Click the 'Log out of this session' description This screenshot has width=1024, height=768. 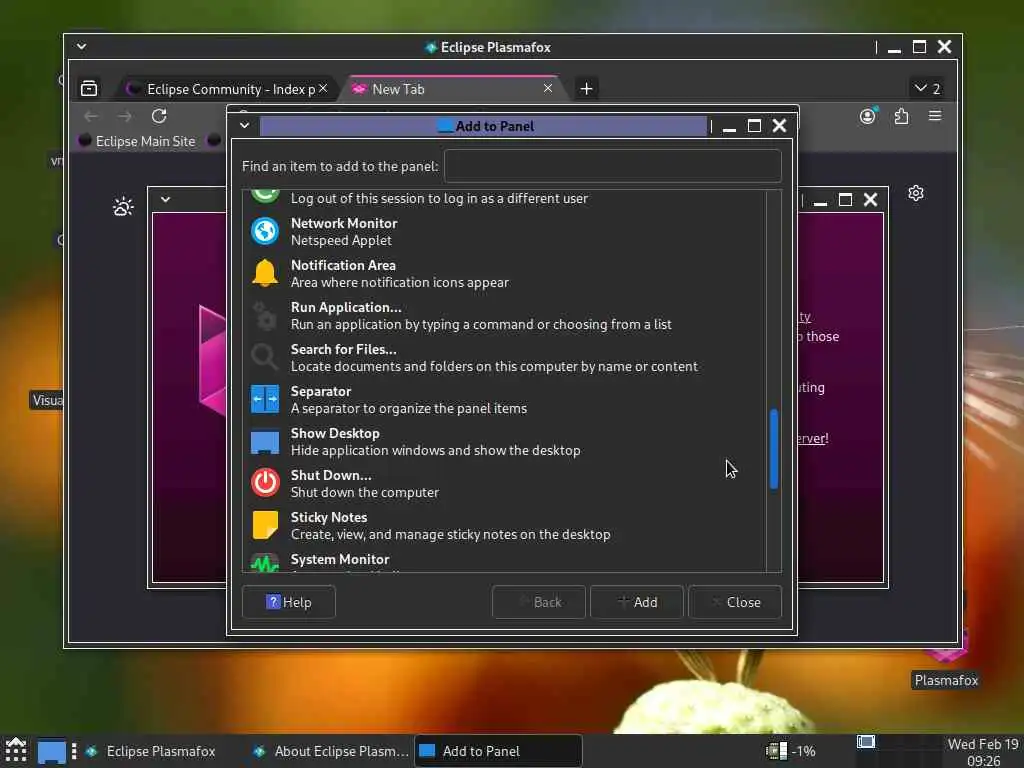(x=439, y=199)
